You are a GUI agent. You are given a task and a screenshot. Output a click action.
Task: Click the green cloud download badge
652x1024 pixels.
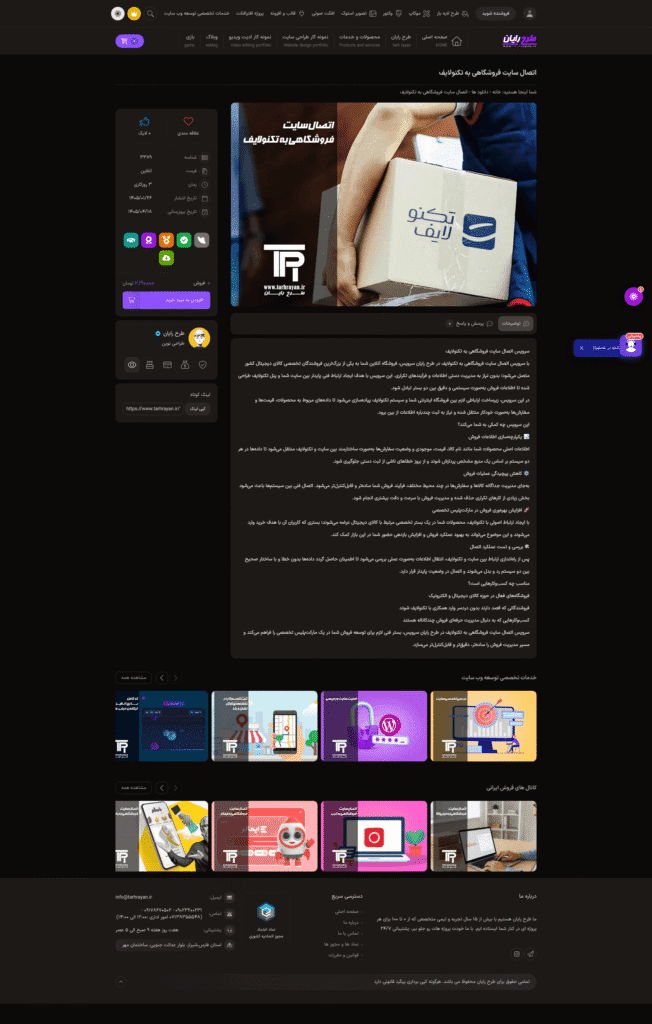click(x=166, y=259)
